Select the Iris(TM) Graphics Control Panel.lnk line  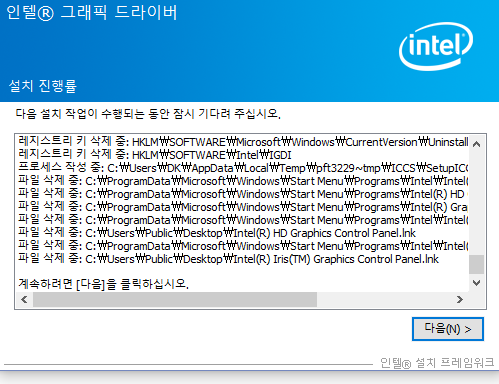click(228, 259)
